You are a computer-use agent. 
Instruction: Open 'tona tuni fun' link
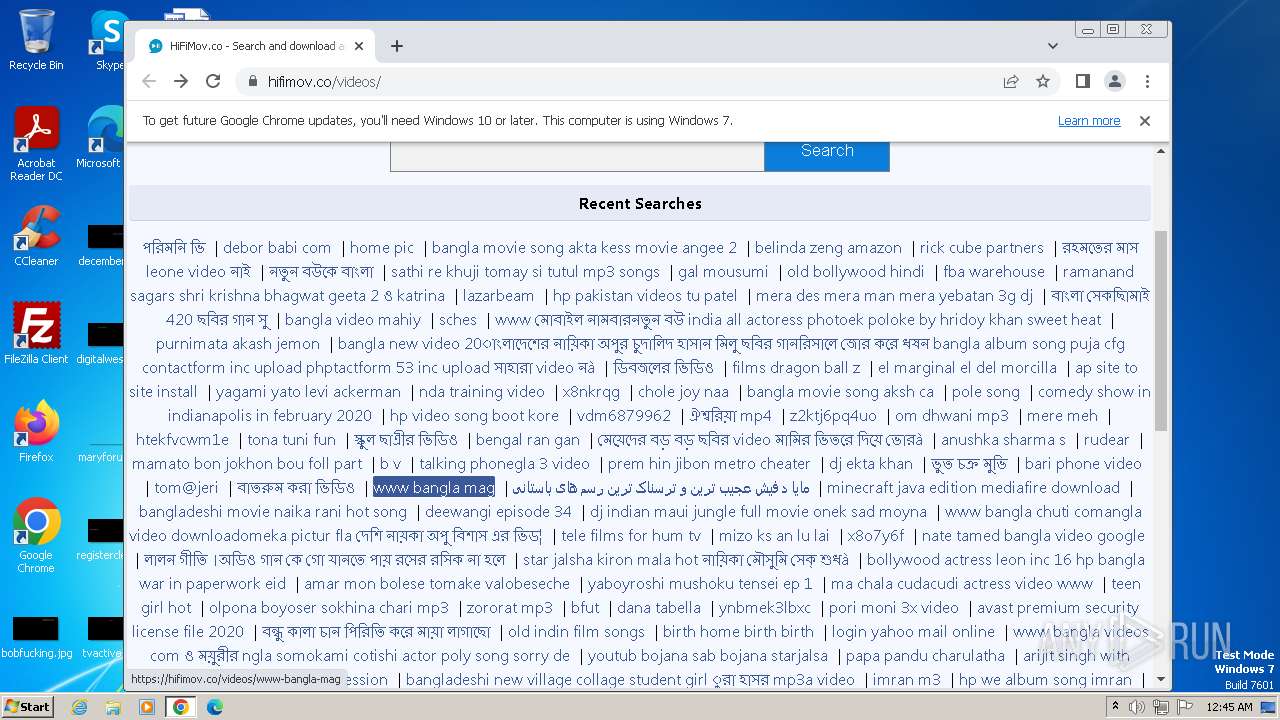(x=292, y=440)
